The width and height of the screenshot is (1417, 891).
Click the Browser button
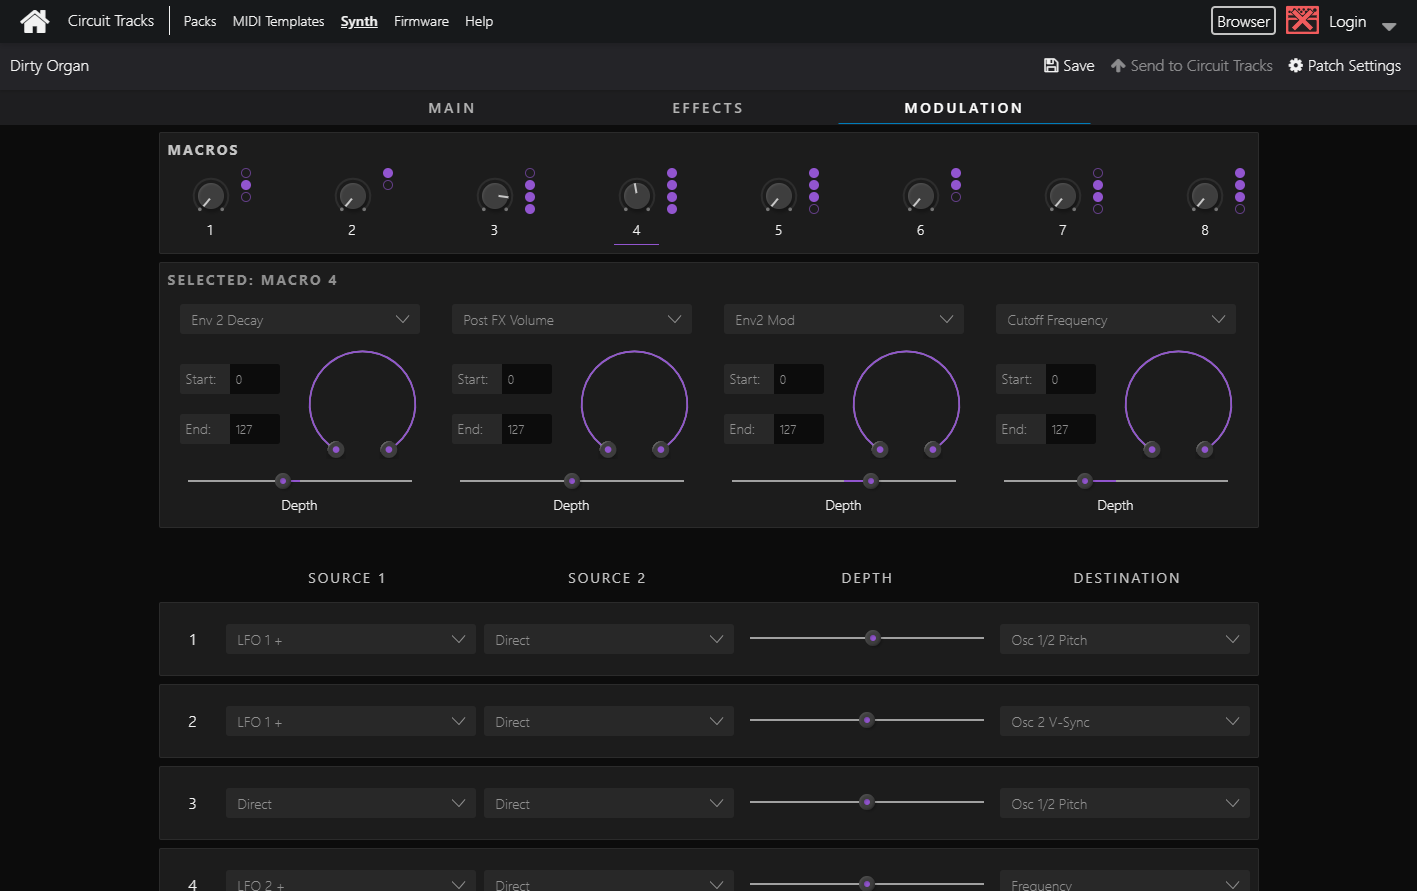click(x=1243, y=20)
